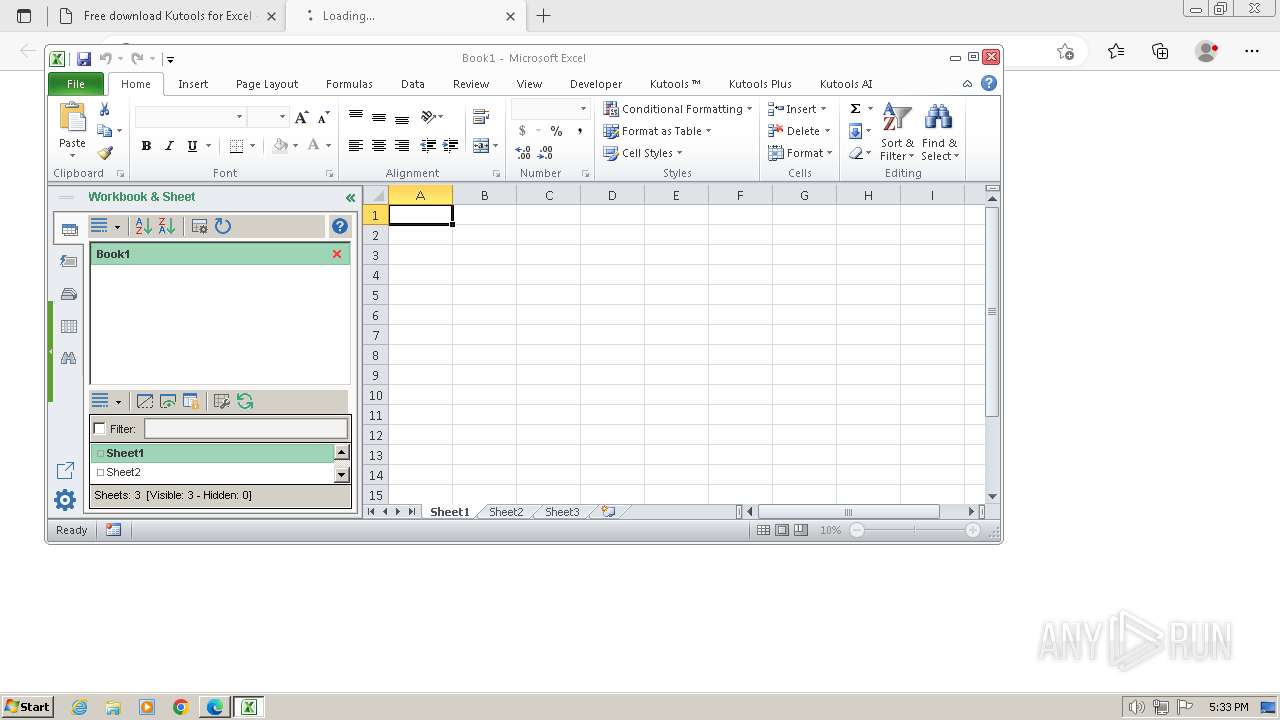
Task: Open Kutools pane settings gear
Action: 65,500
